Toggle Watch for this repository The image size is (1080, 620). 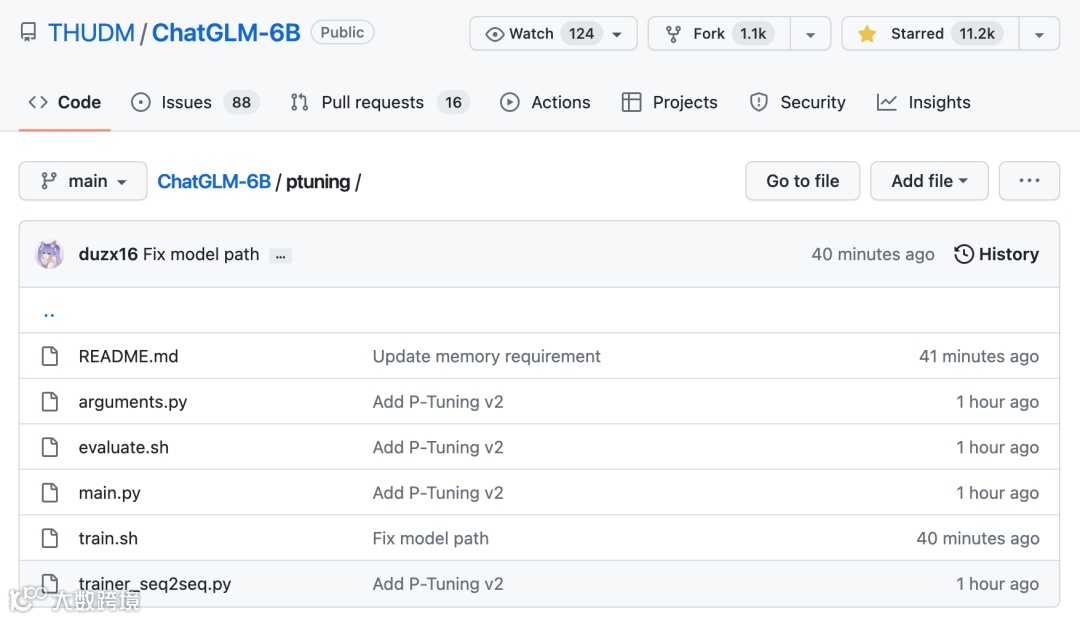point(553,34)
